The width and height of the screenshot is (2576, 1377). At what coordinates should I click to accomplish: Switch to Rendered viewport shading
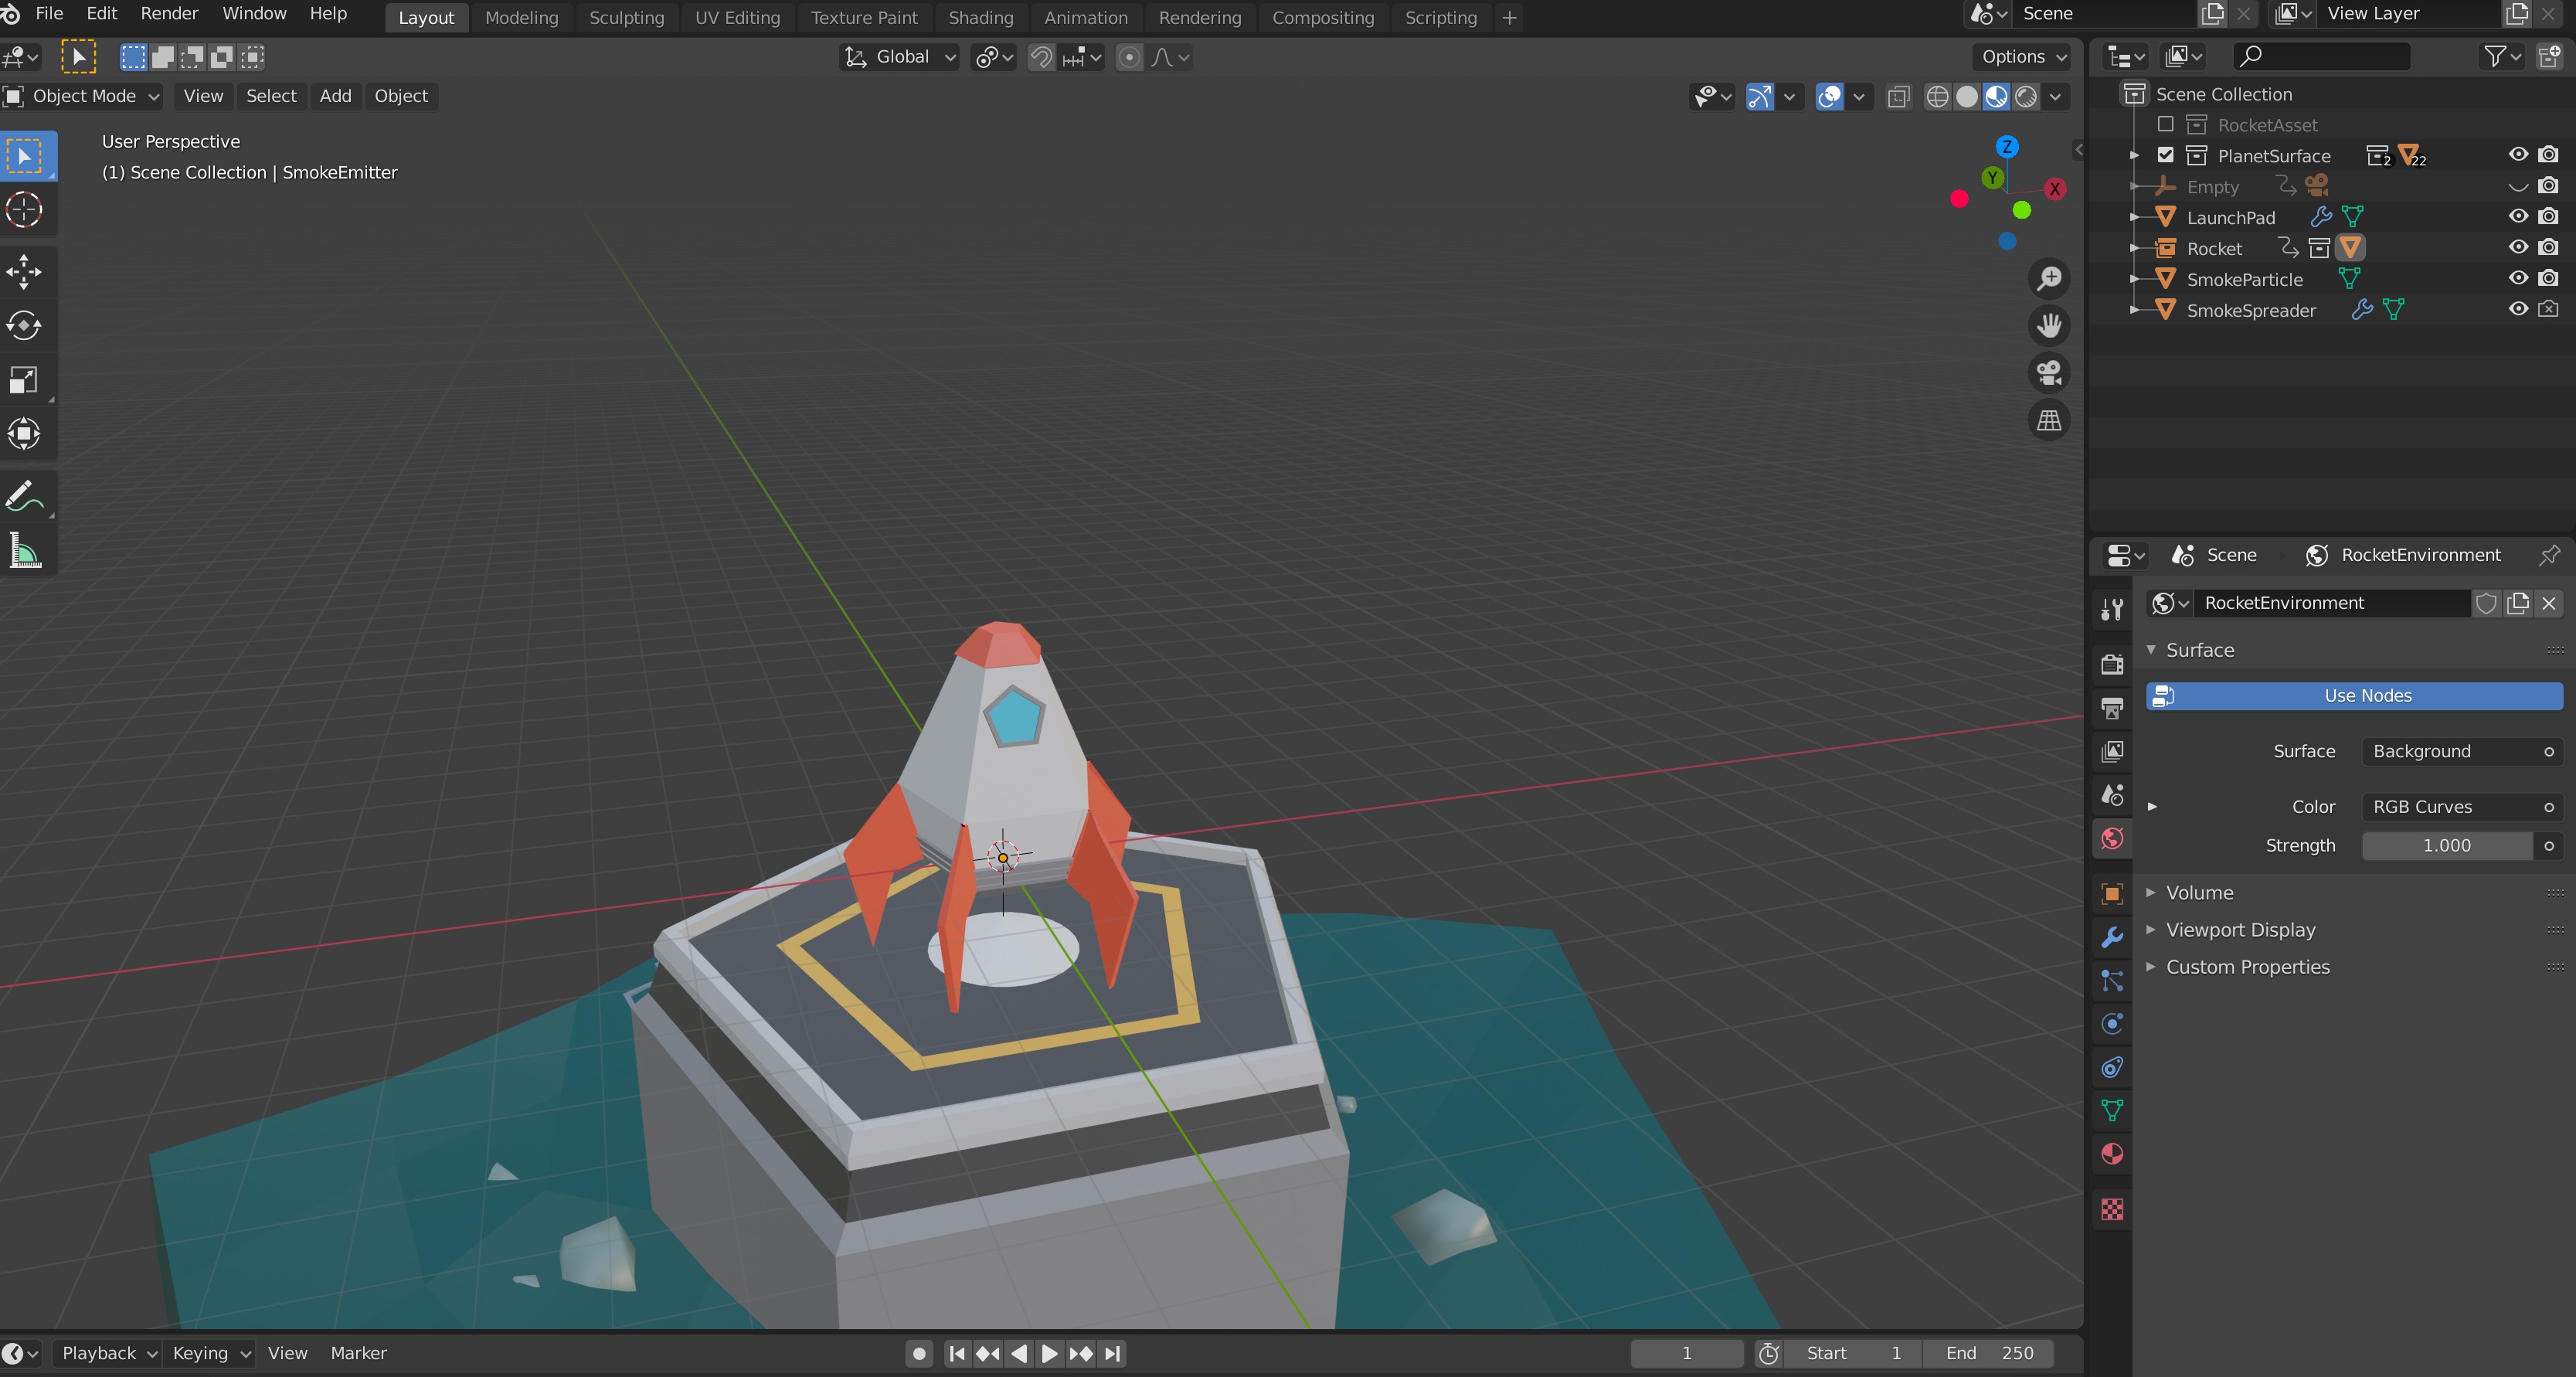coord(2026,96)
